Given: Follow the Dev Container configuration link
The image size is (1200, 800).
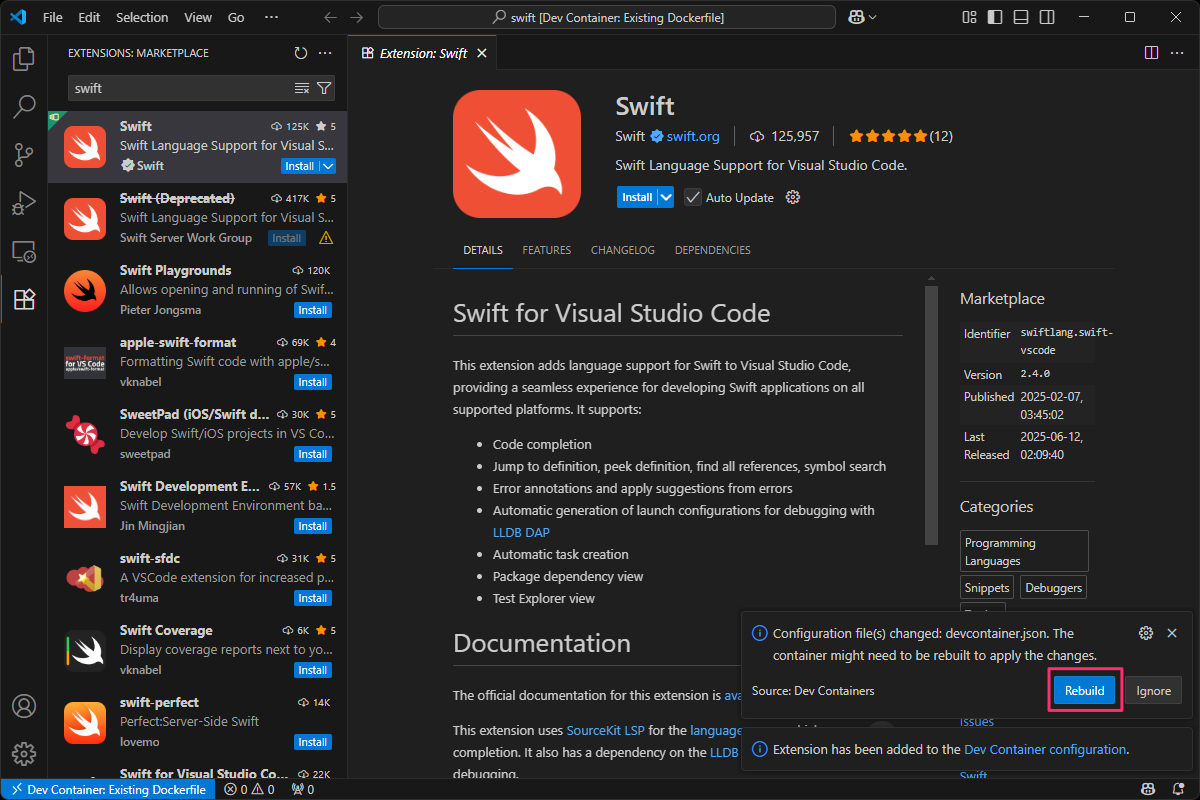Looking at the screenshot, I should click(x=1045, y=749).
